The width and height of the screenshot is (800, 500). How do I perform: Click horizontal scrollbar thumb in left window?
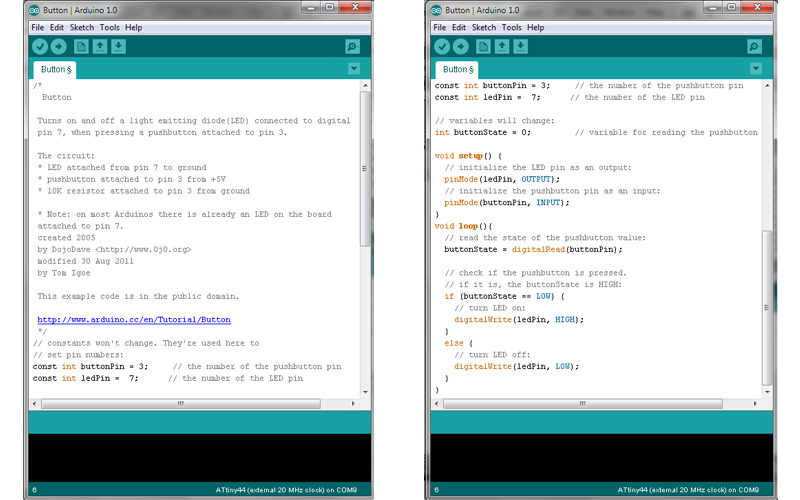click(x=181, y=404)
